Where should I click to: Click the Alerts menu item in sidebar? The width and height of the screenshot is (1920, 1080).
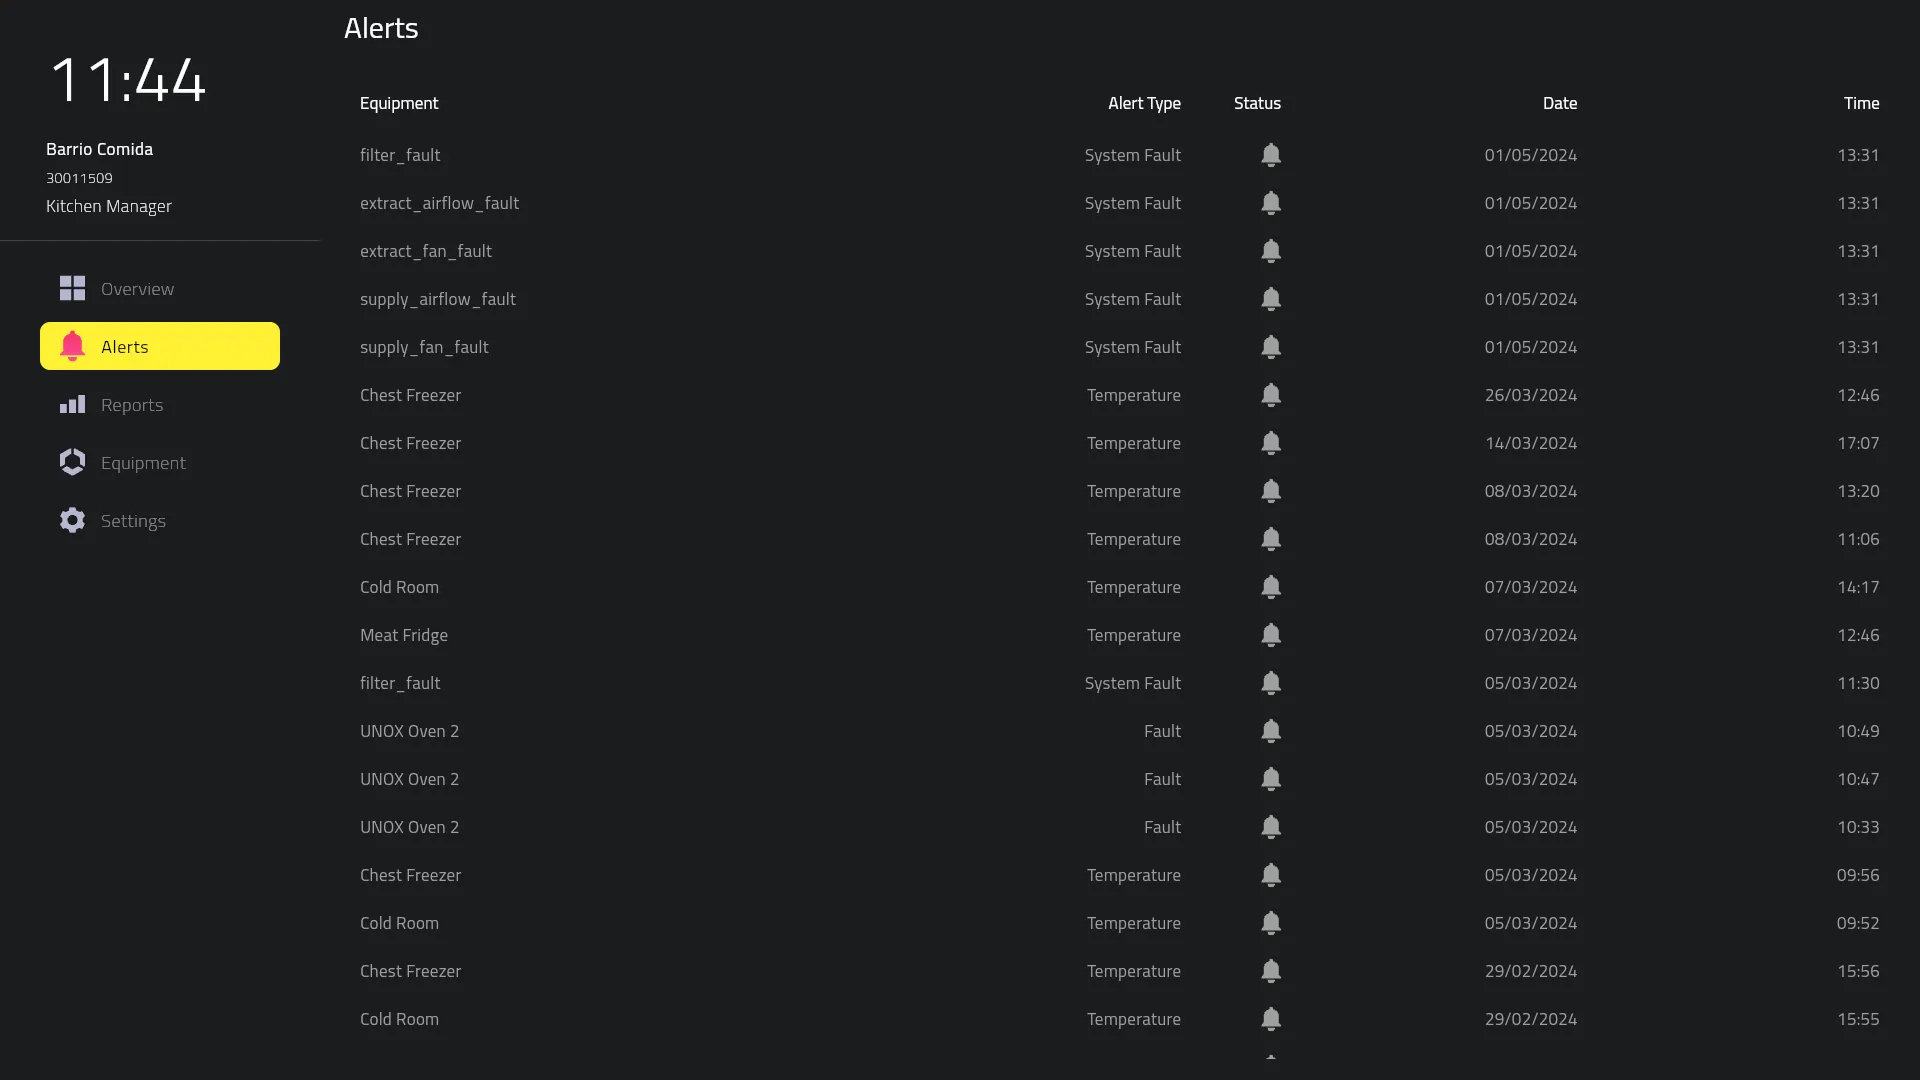coord(160,345)
